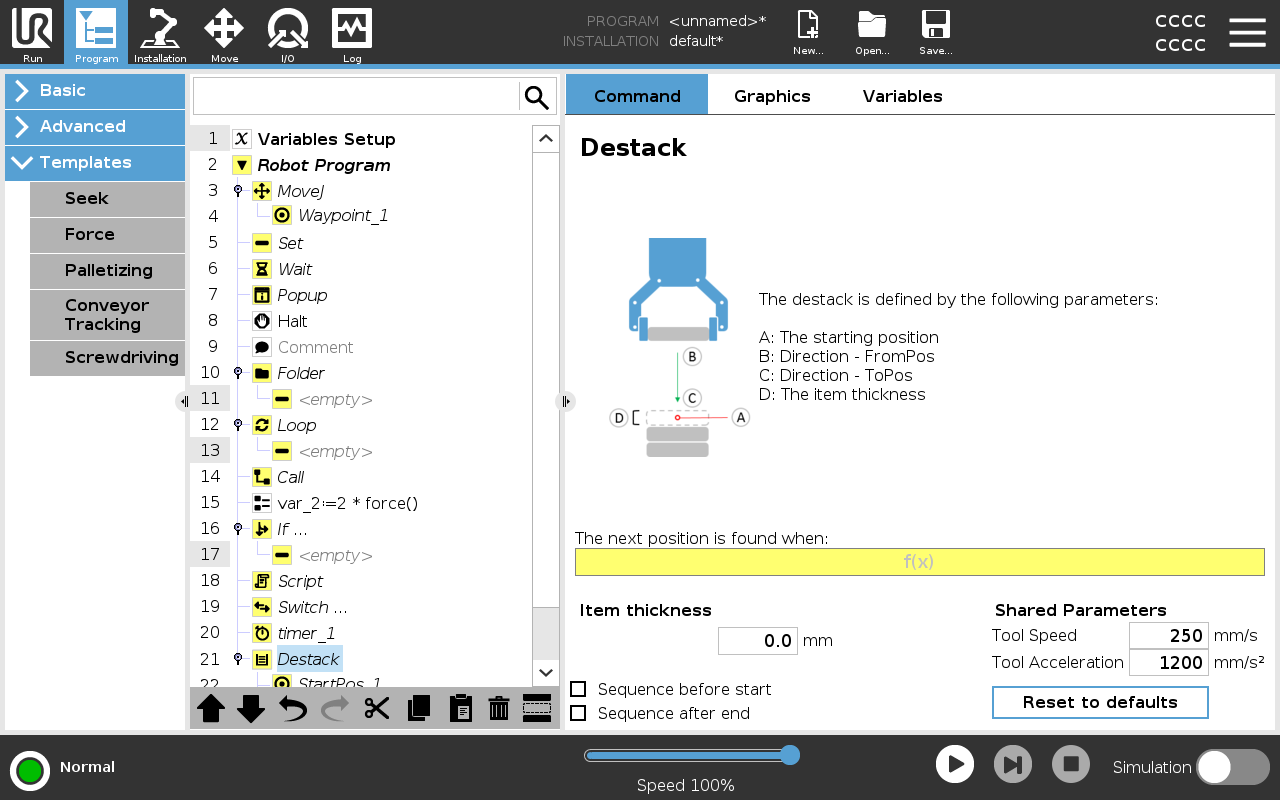The image size is (1280, 800).
Task: Move selected node up with arrow
Action: coord(211,708)
